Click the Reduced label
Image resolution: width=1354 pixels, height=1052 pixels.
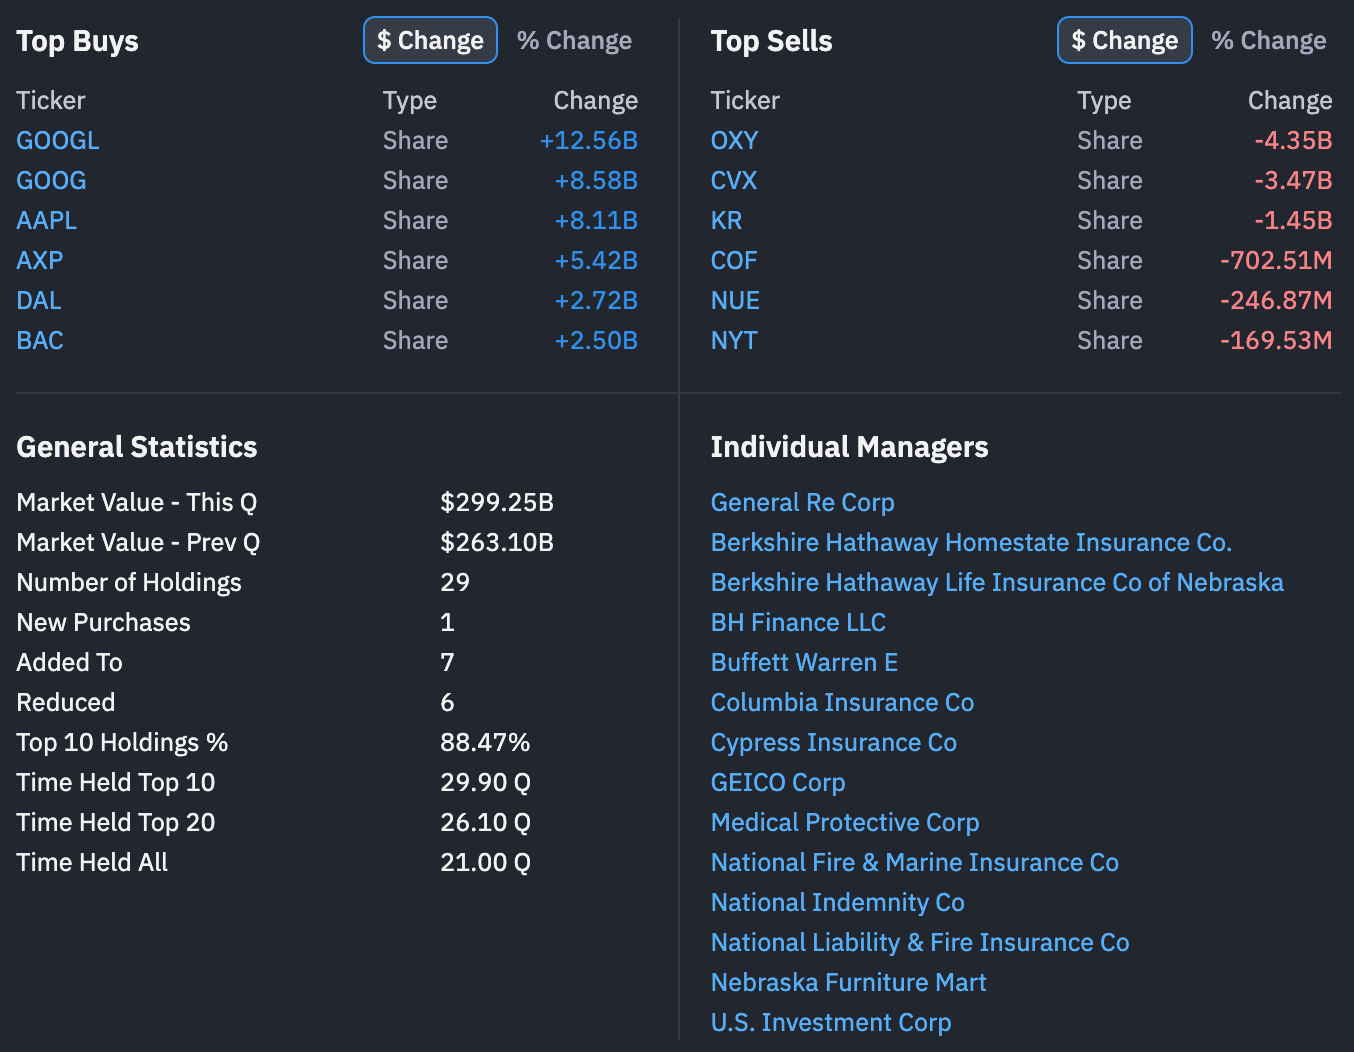(66, 702)
